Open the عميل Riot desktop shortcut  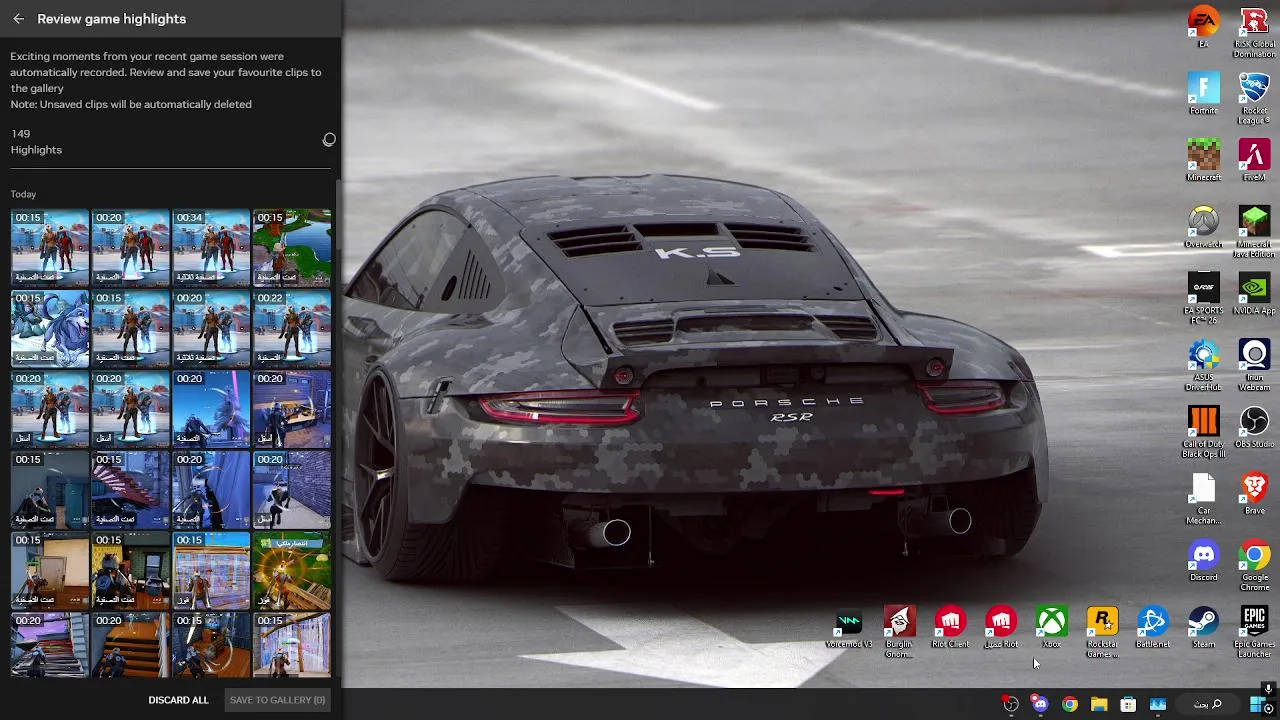(1001, 627)
